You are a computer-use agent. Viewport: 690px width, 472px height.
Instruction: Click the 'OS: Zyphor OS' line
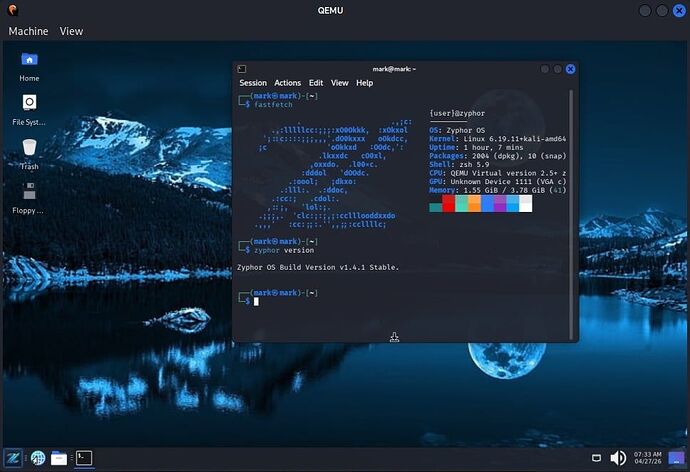457,131
